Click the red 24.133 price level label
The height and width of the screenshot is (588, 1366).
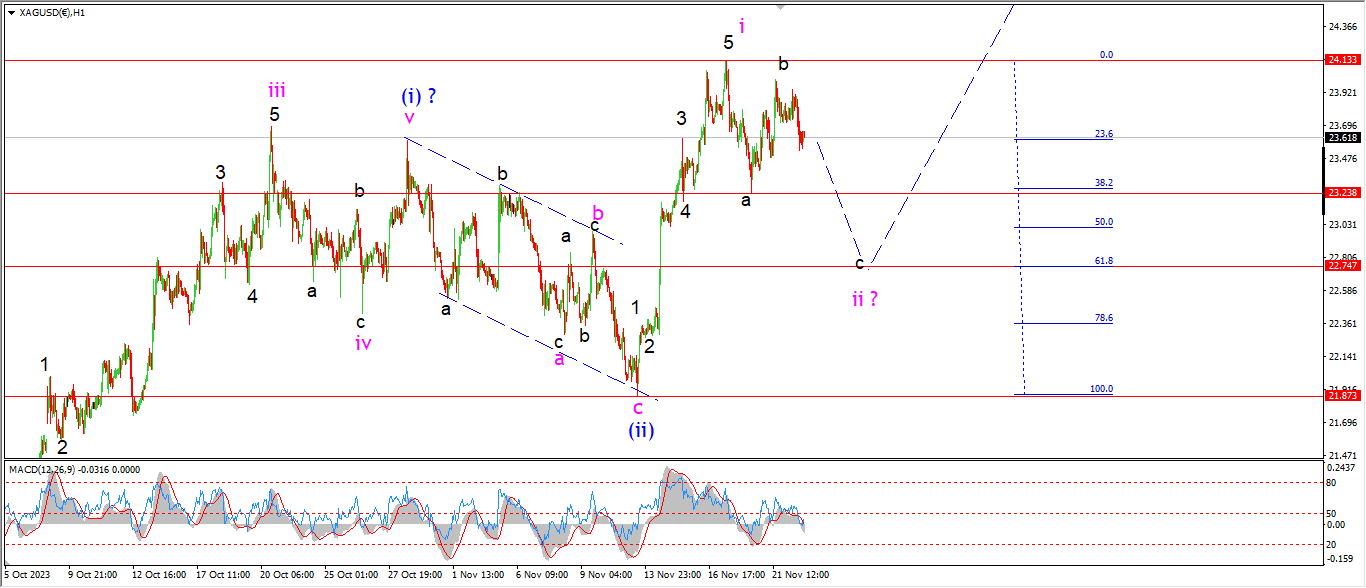[x=1341, y=60]
